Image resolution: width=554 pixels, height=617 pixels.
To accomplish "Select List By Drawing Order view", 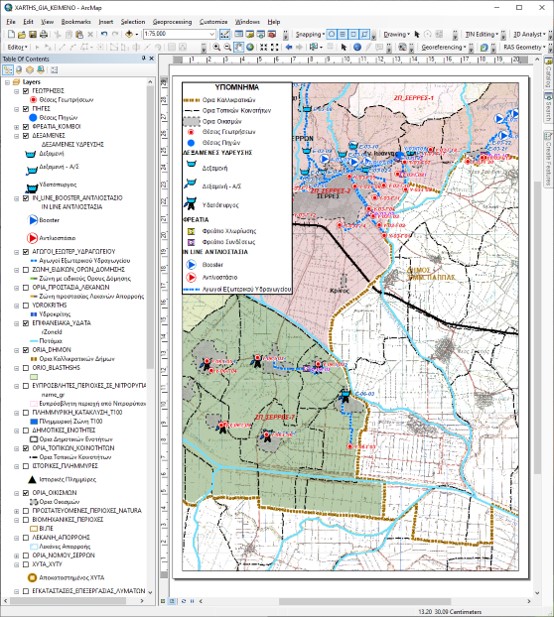I will click(x=7, y=70).
